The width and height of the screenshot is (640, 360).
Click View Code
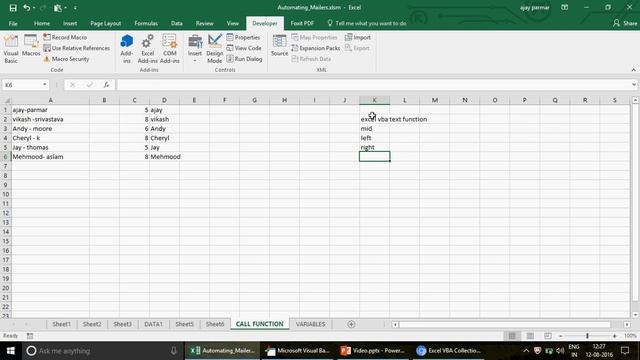click(244, 48)
